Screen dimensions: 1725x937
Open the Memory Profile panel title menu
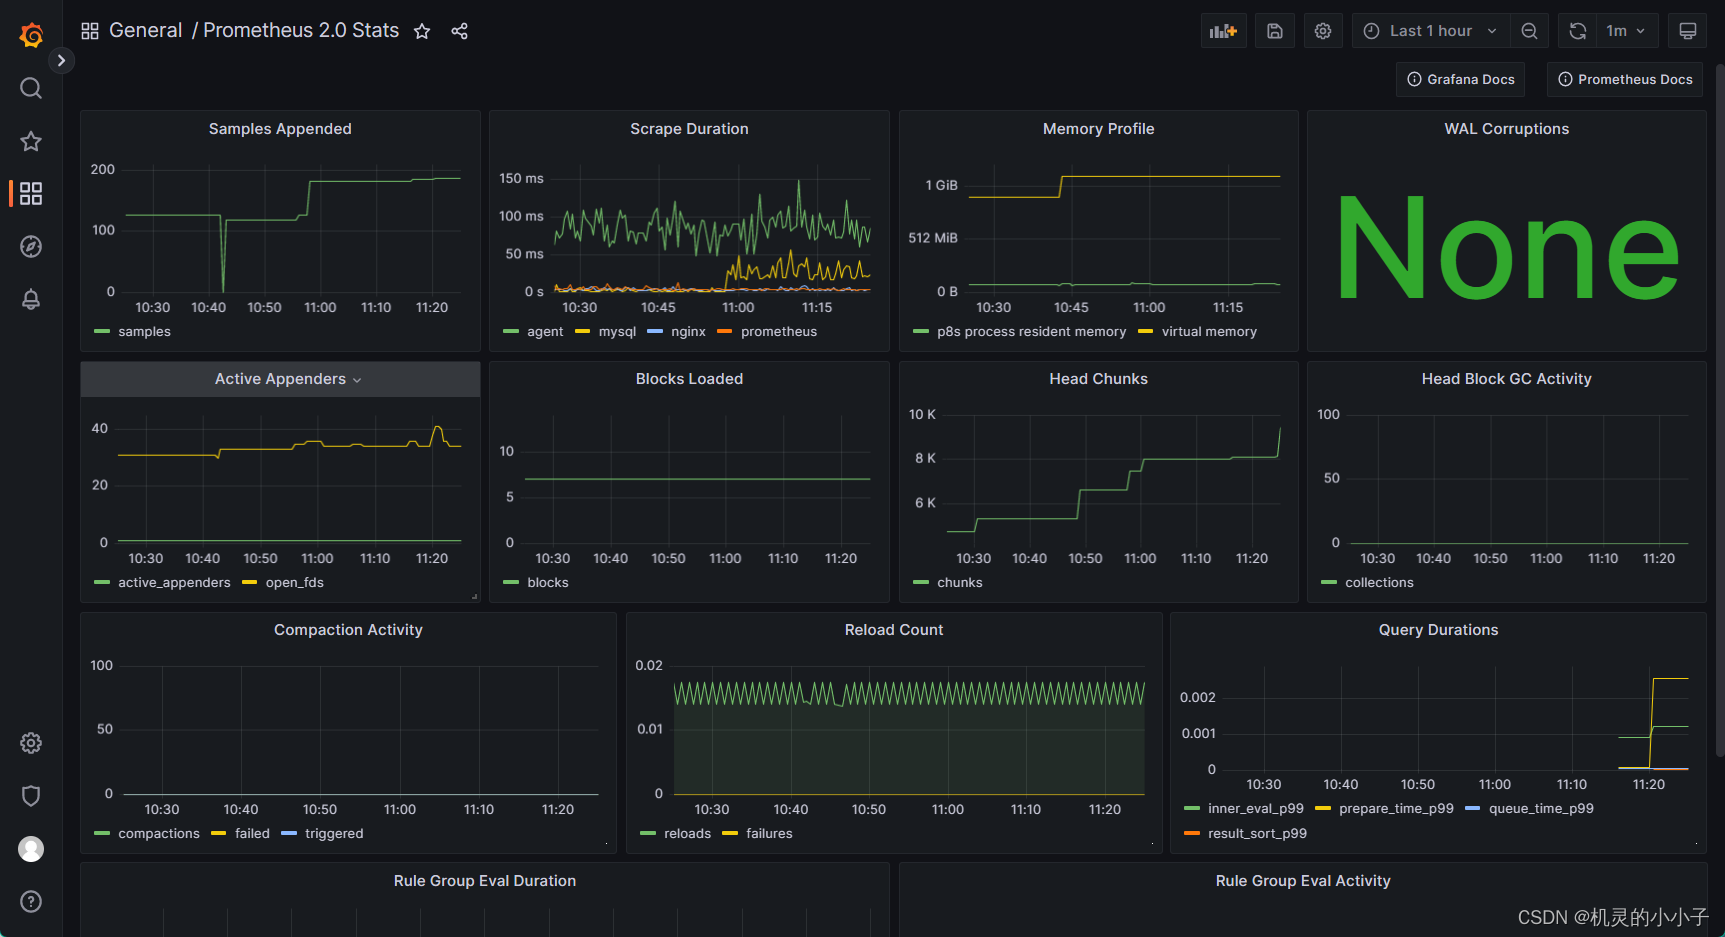(1098, 129)
